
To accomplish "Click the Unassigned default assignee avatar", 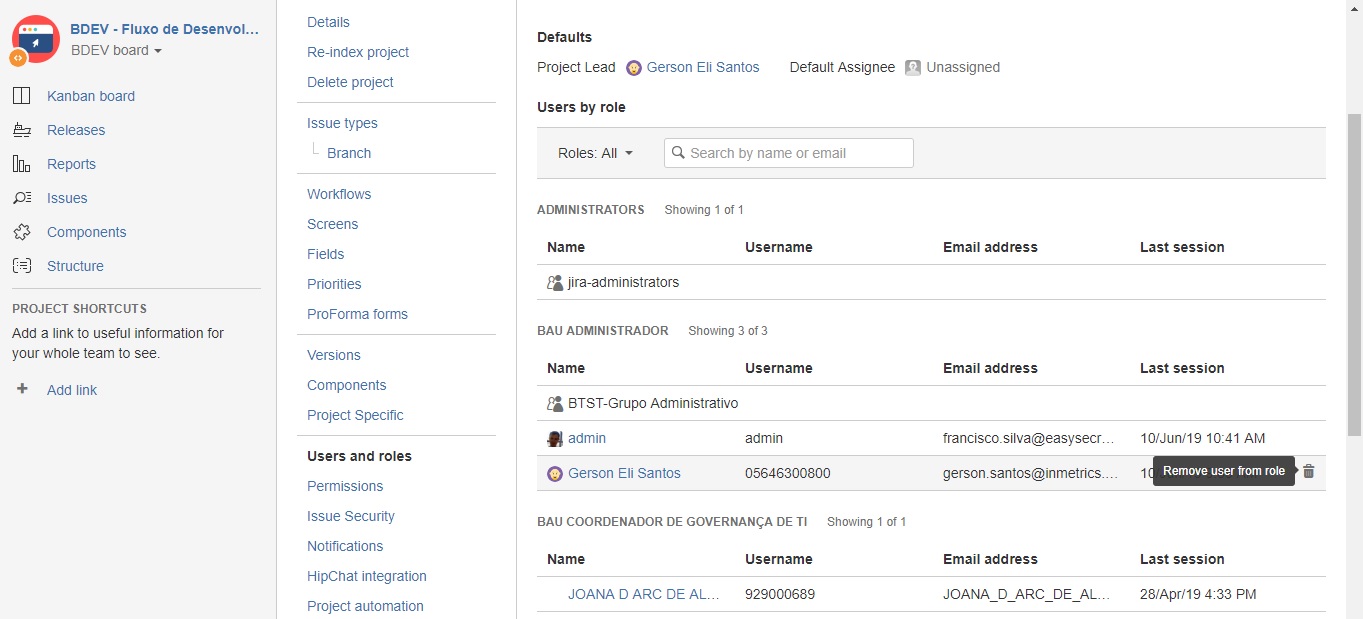I will click(x=913, y=68).
